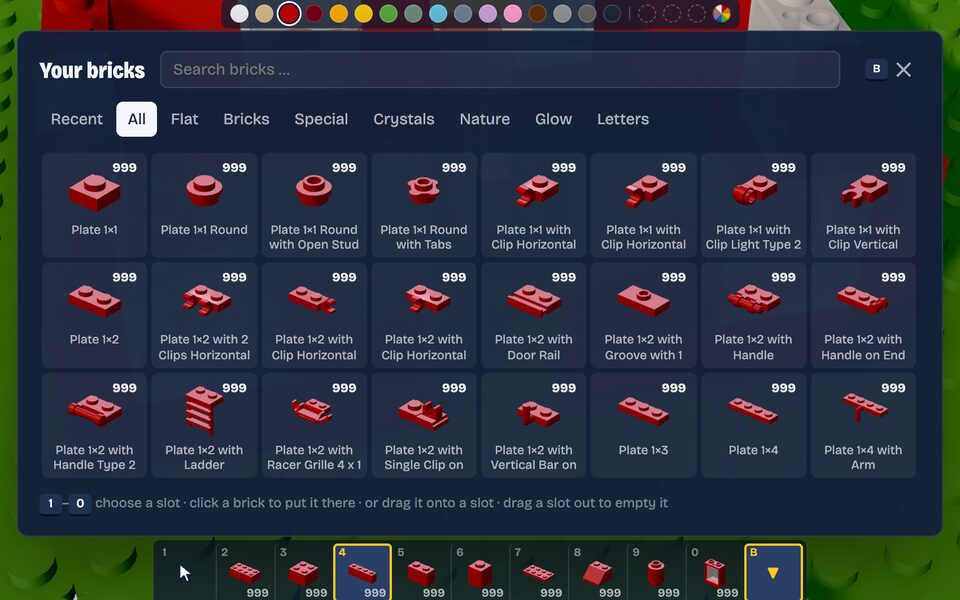Select the Plate 1×2 brick
Screen dimensions: 960x600
click(94, 315)
